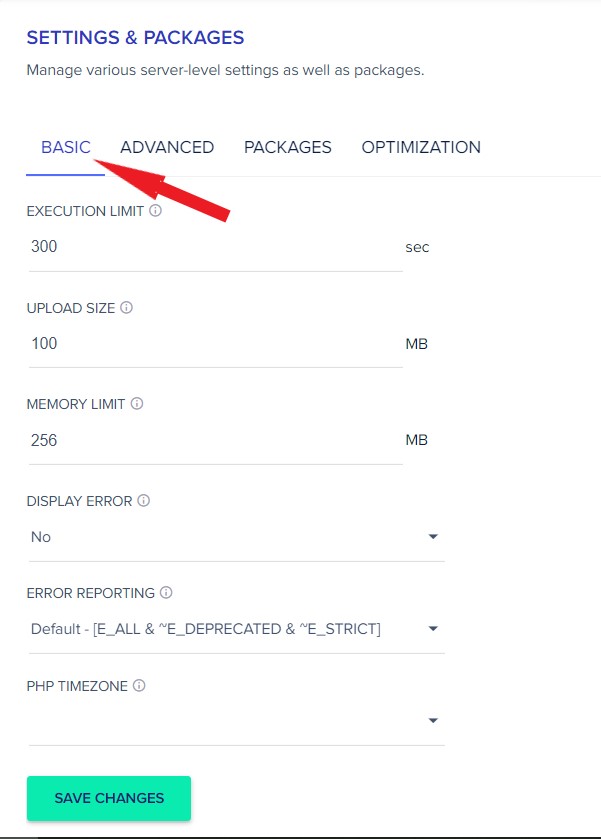Show the Error Reporting info icon
The height and width of the screenshot is (839, 601).
[166, 592]
